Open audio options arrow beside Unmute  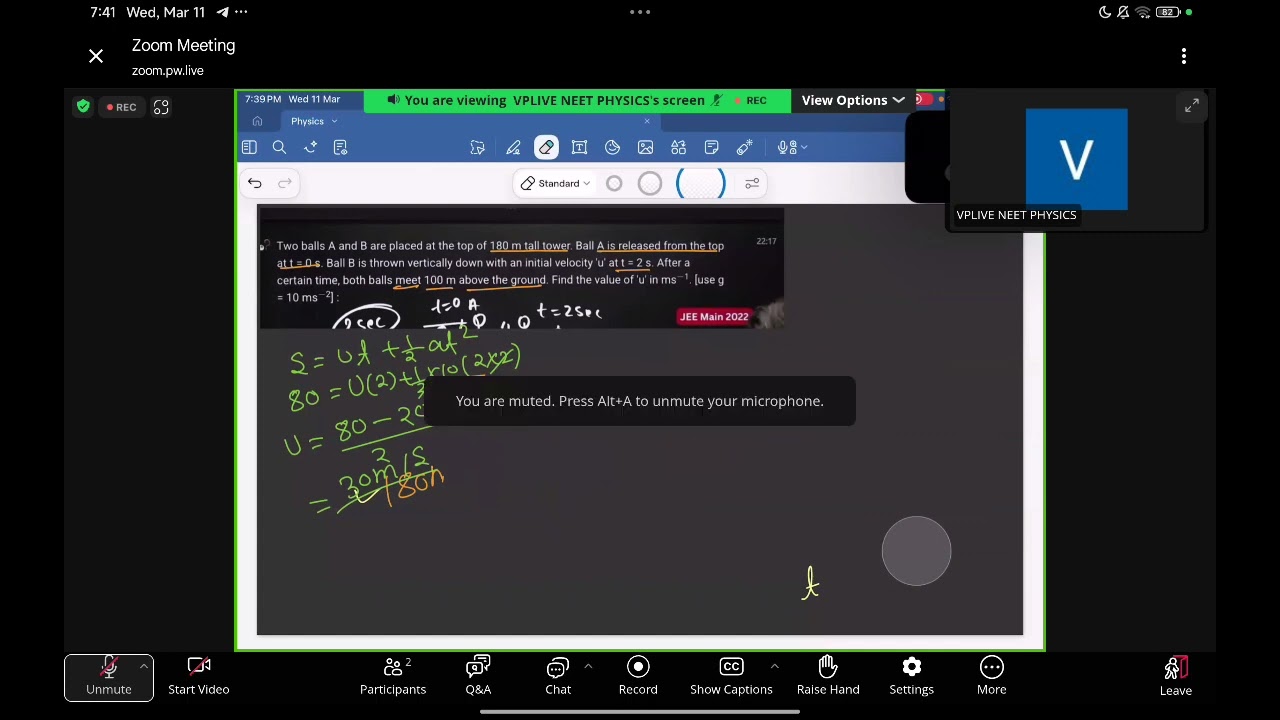(144, 666)
